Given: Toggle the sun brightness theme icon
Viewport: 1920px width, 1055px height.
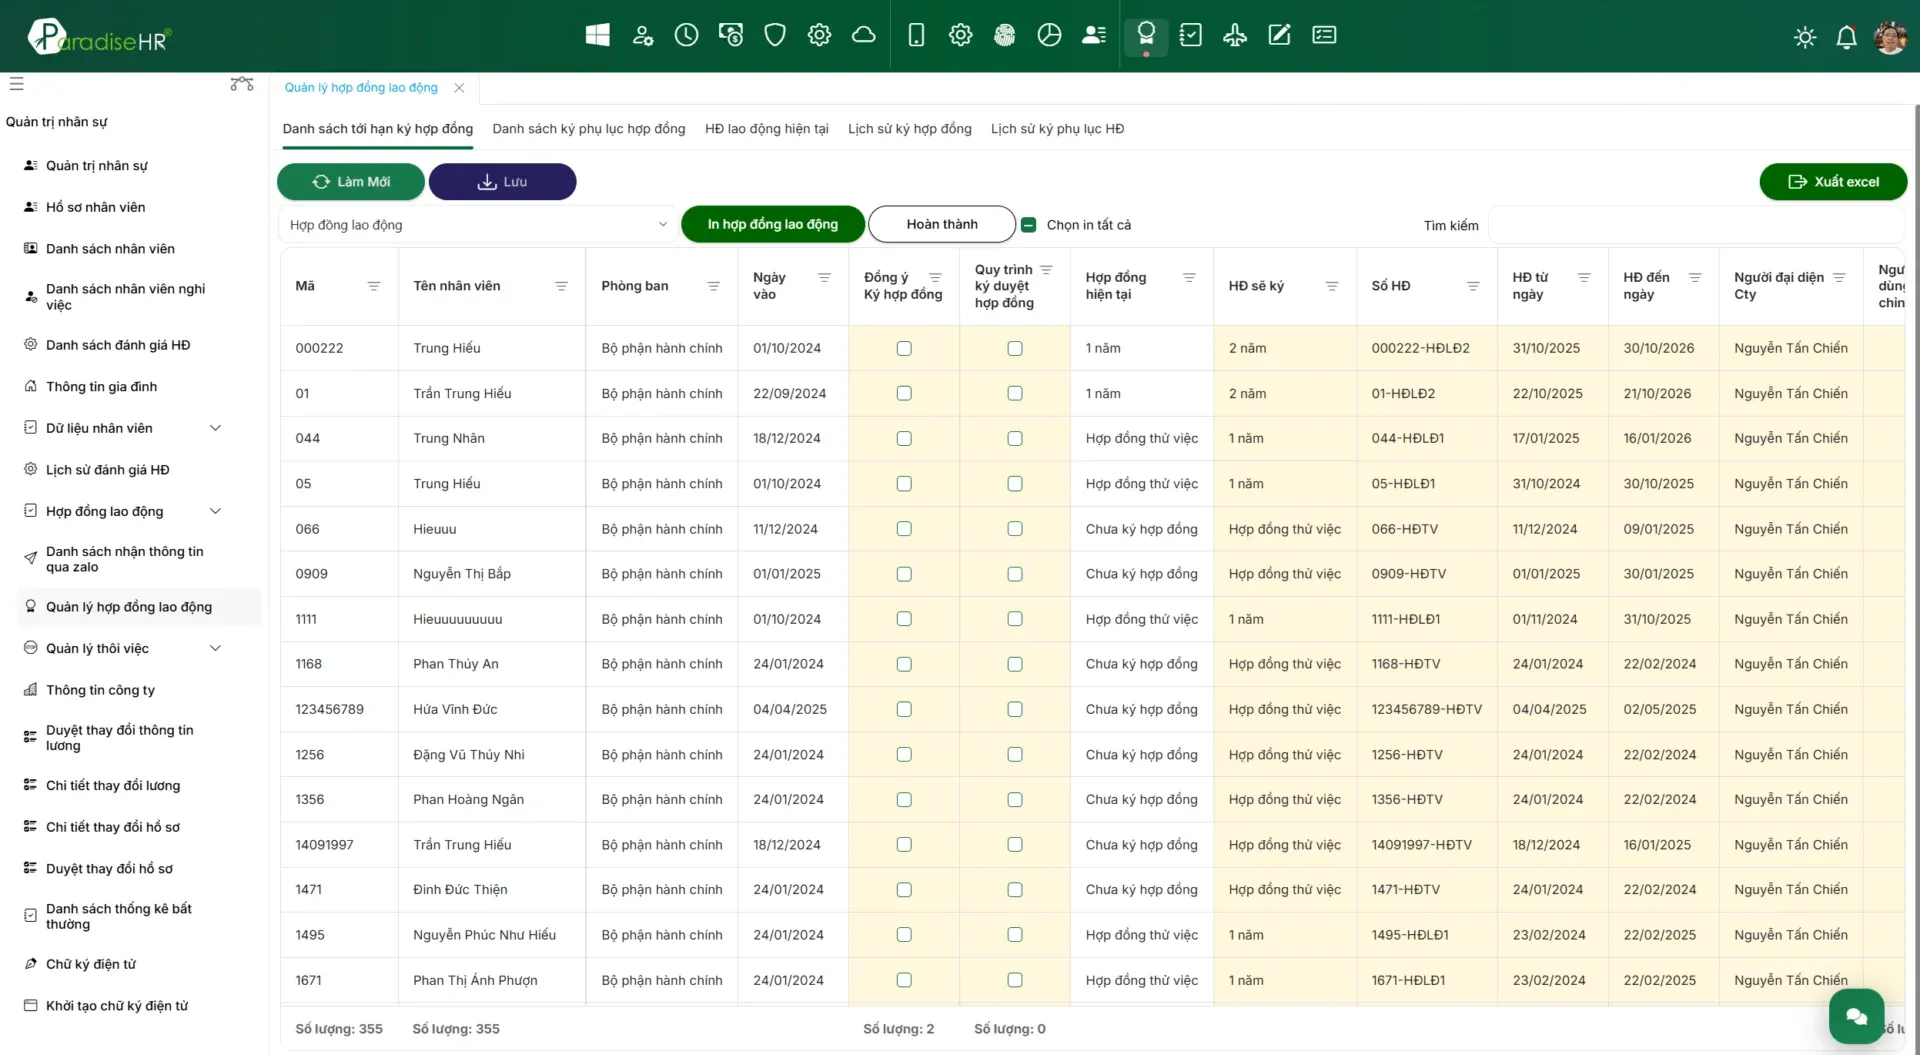Looking at the screenshot, I should [x=1804, y=37].
